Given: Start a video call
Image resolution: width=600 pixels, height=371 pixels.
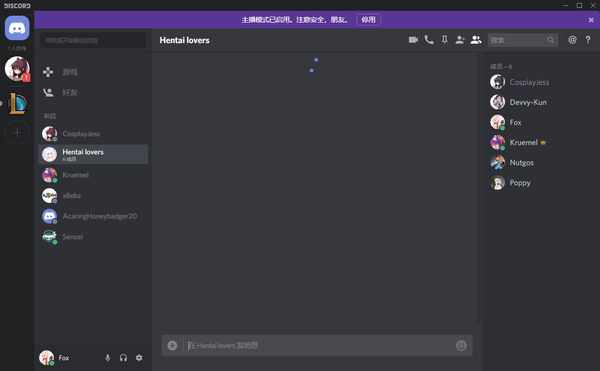Looking at the screenshot, I should coord(413,40).
